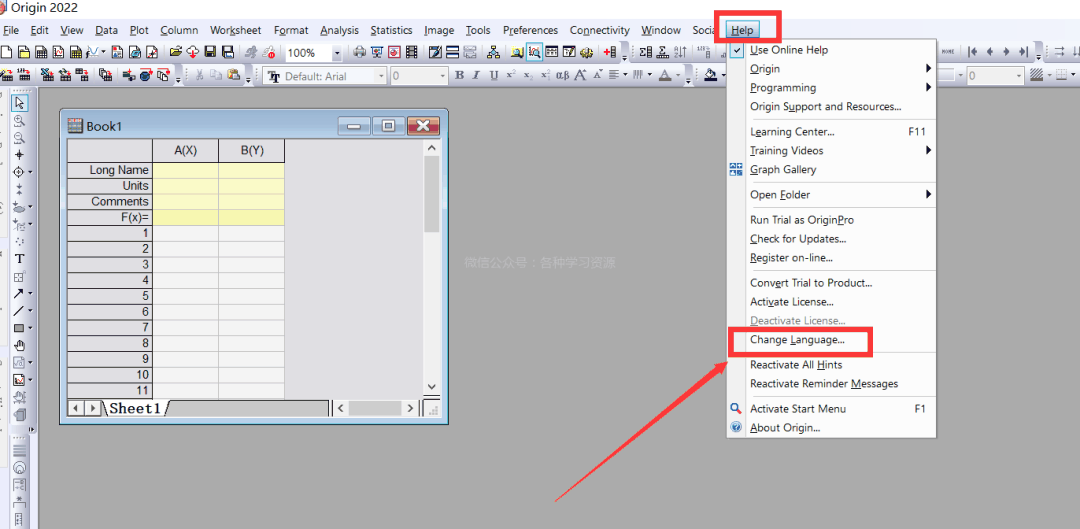Click the Open file folder icon
Screen dimensions: 1080x529
[176, 52]
